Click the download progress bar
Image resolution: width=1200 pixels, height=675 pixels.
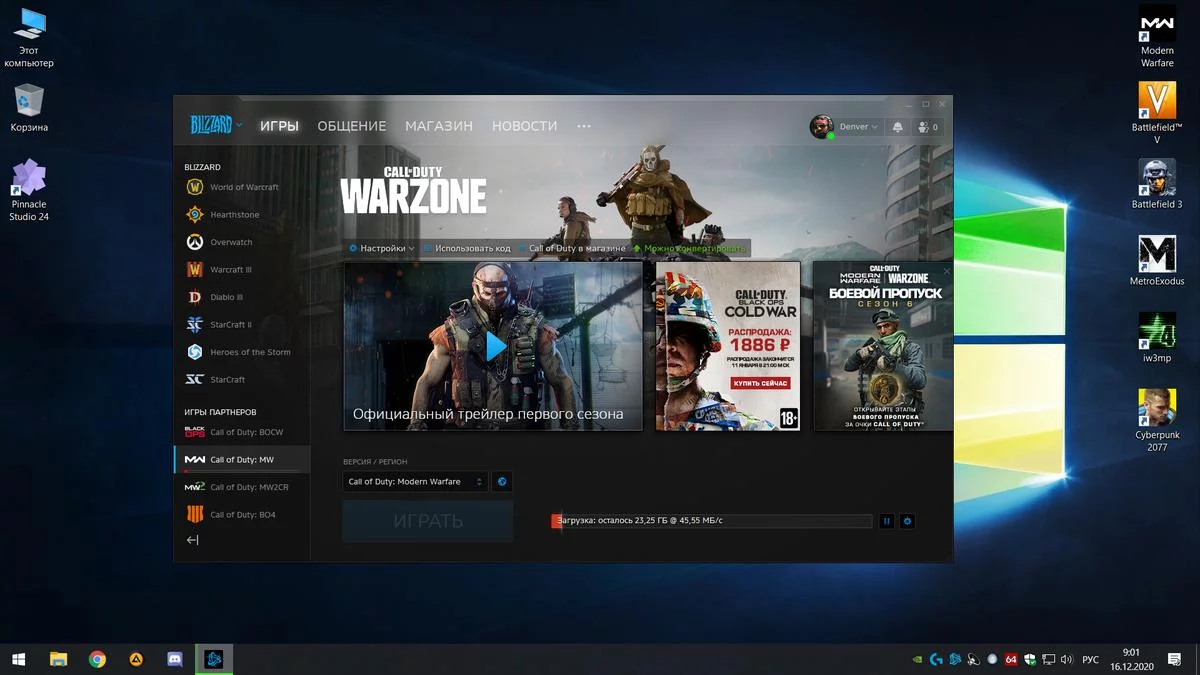pos(712,521)
